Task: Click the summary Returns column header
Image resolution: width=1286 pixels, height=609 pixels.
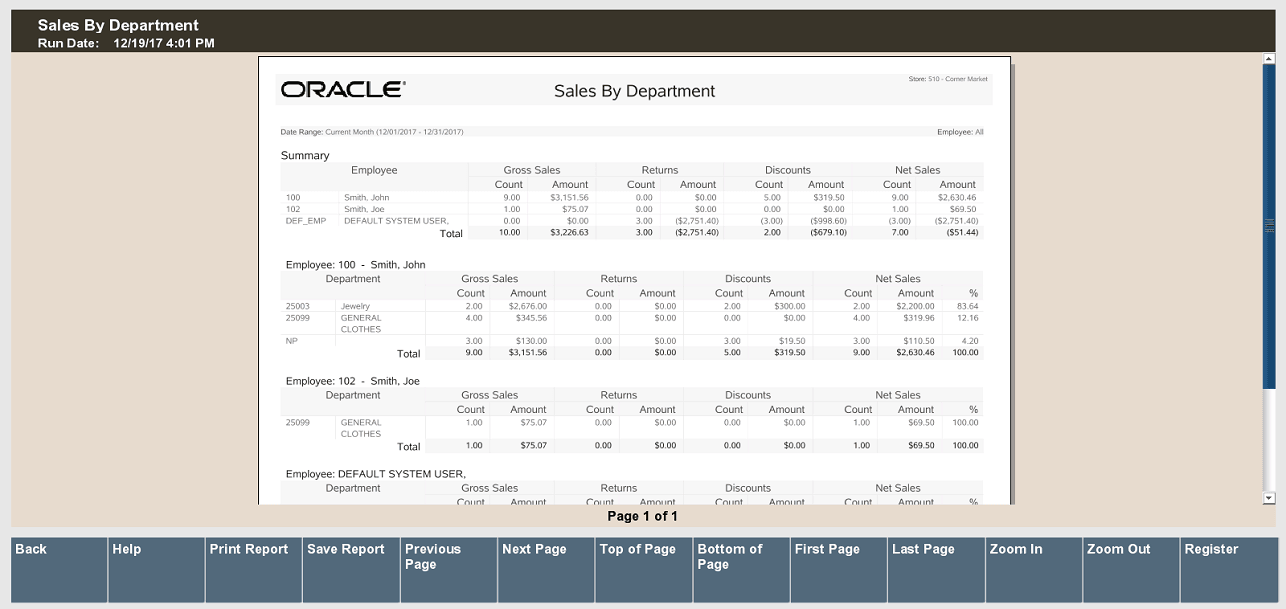Action: click(x=660, y=170)
